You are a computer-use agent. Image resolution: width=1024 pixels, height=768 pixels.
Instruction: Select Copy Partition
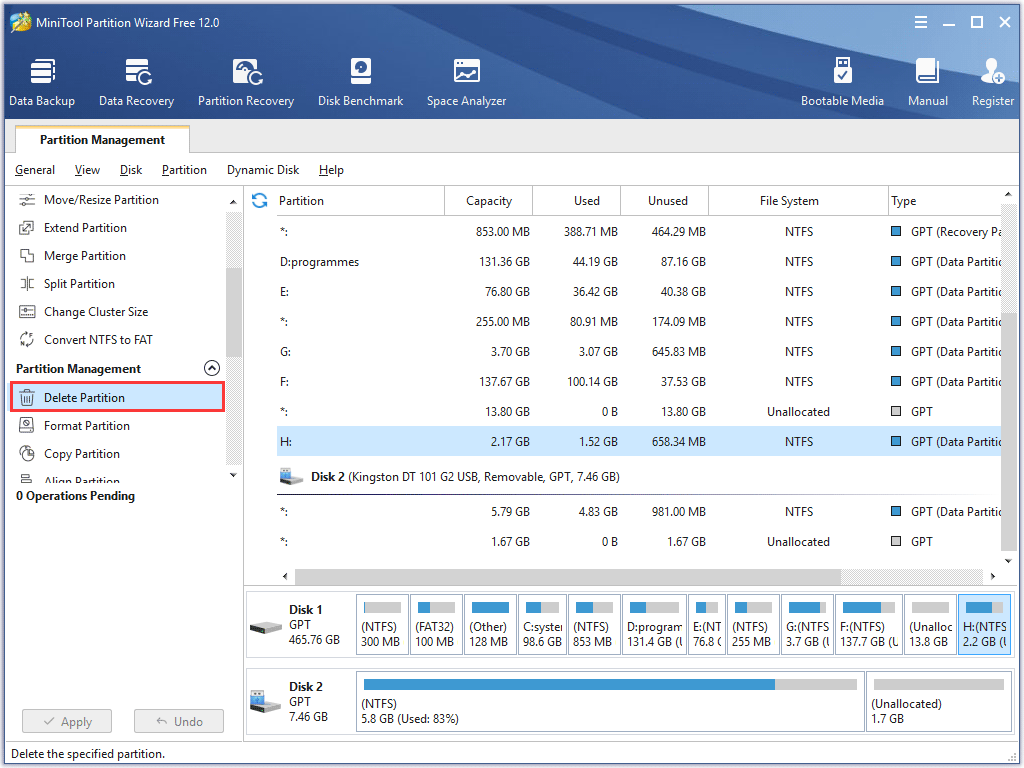coord(82,454)
